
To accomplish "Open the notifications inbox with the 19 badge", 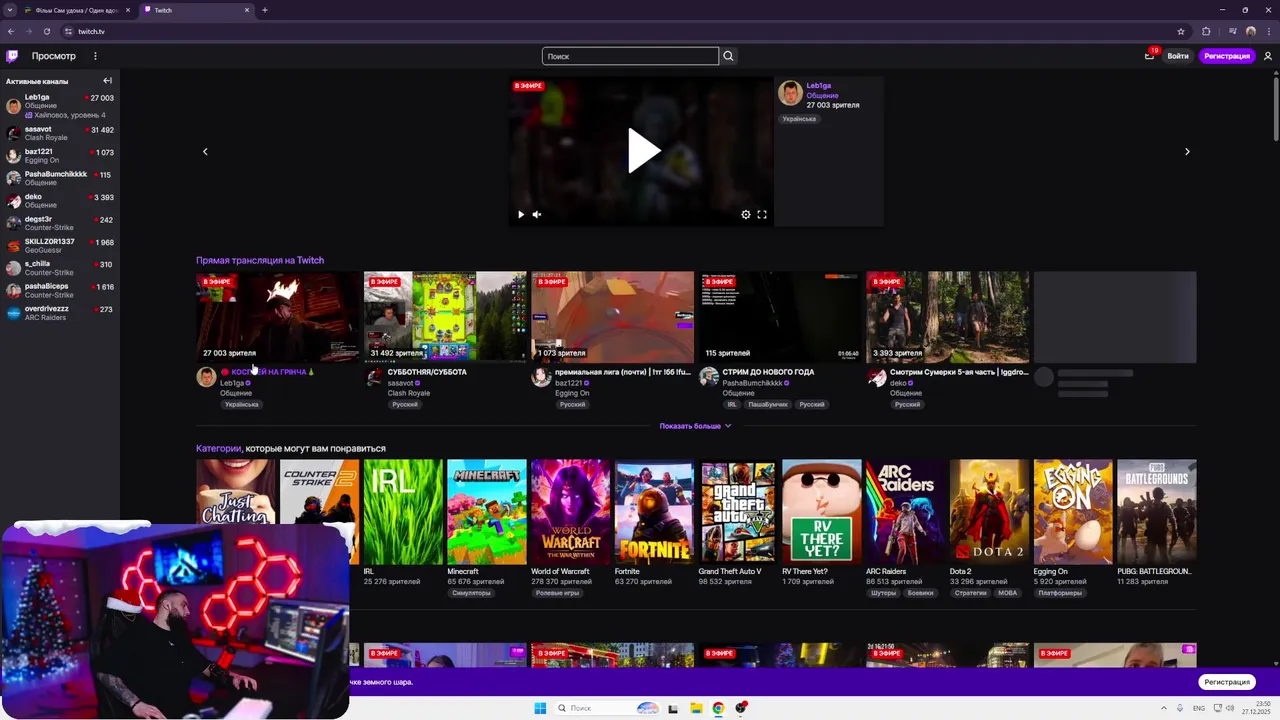I will pyautogui.click(x=1149, y=56).
